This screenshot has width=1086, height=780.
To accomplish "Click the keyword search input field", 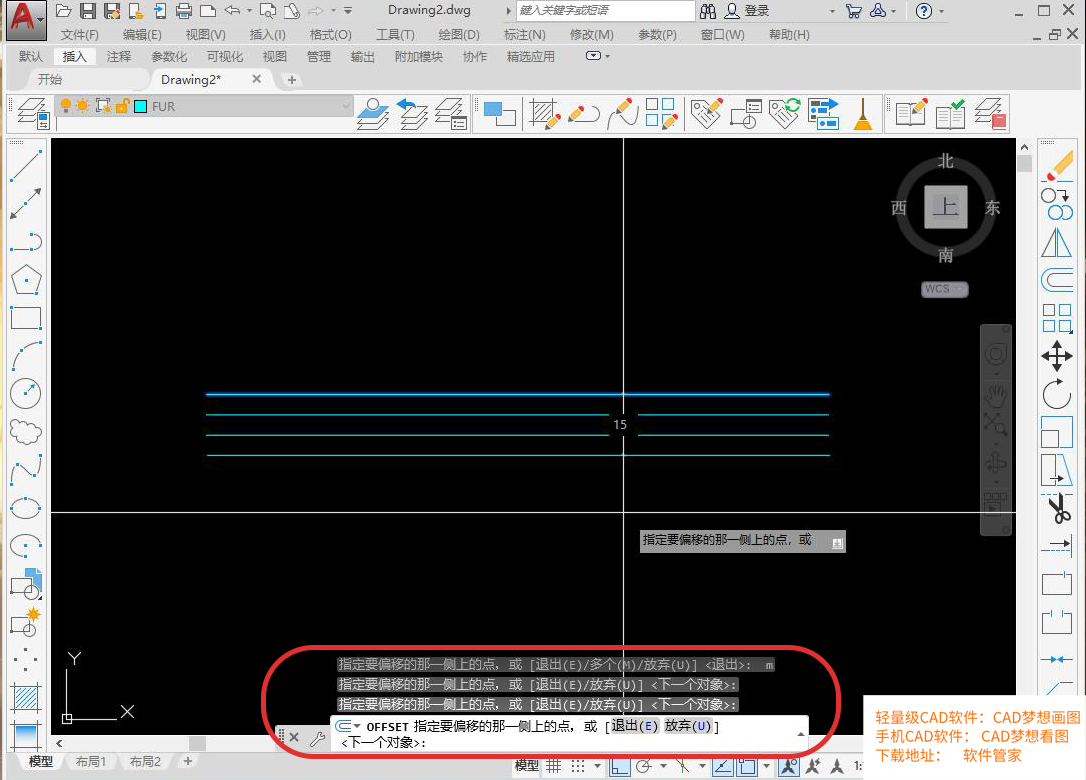I will pos(605,10).
